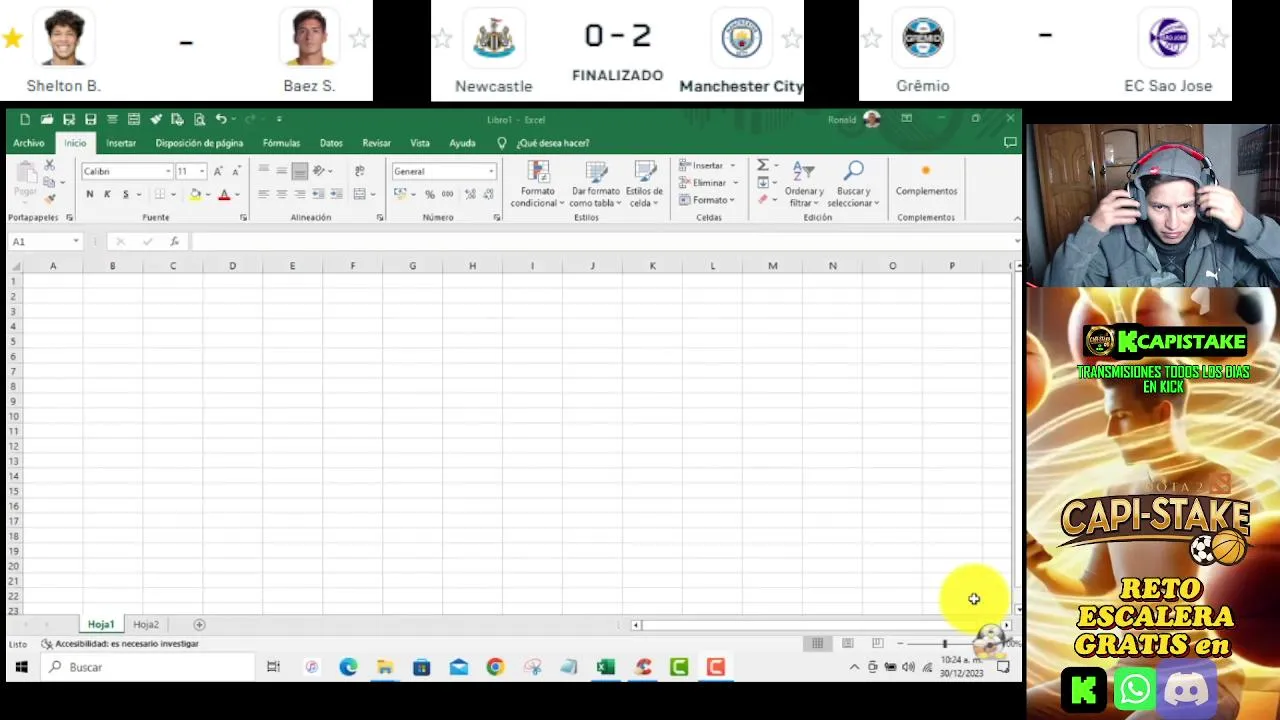Decrease the cell indent

[318, 194]
